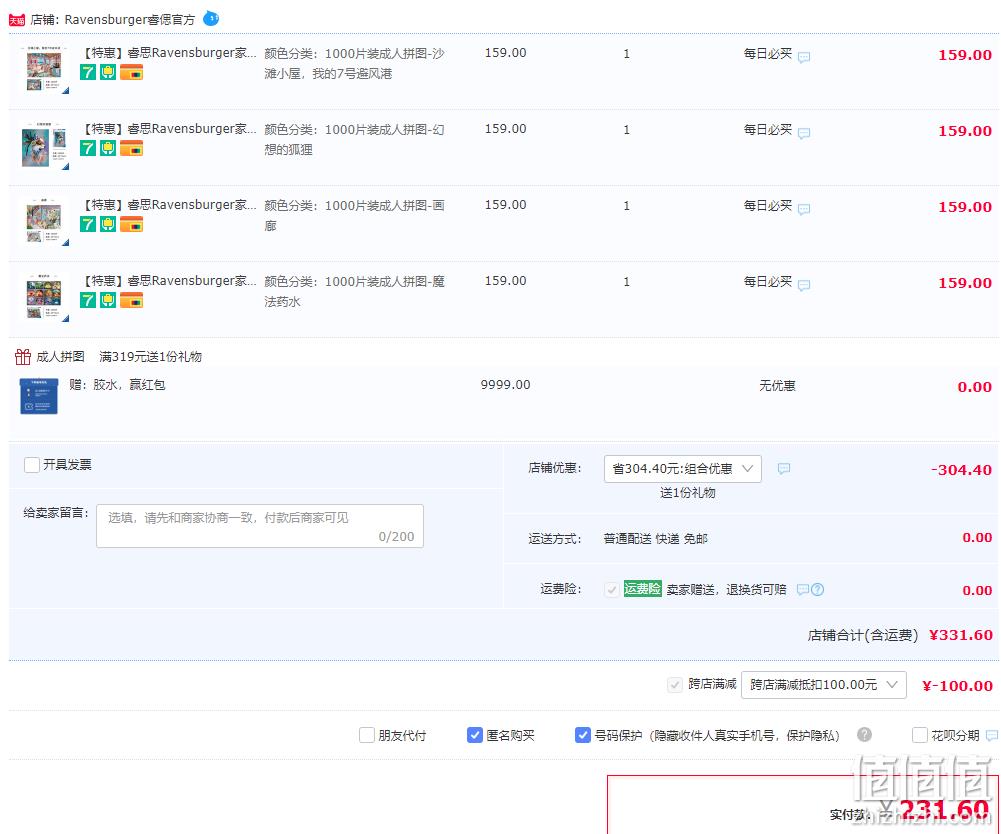
Task: Click the 魔法药水 puzzle thumbnail
Action: [45, 298]
